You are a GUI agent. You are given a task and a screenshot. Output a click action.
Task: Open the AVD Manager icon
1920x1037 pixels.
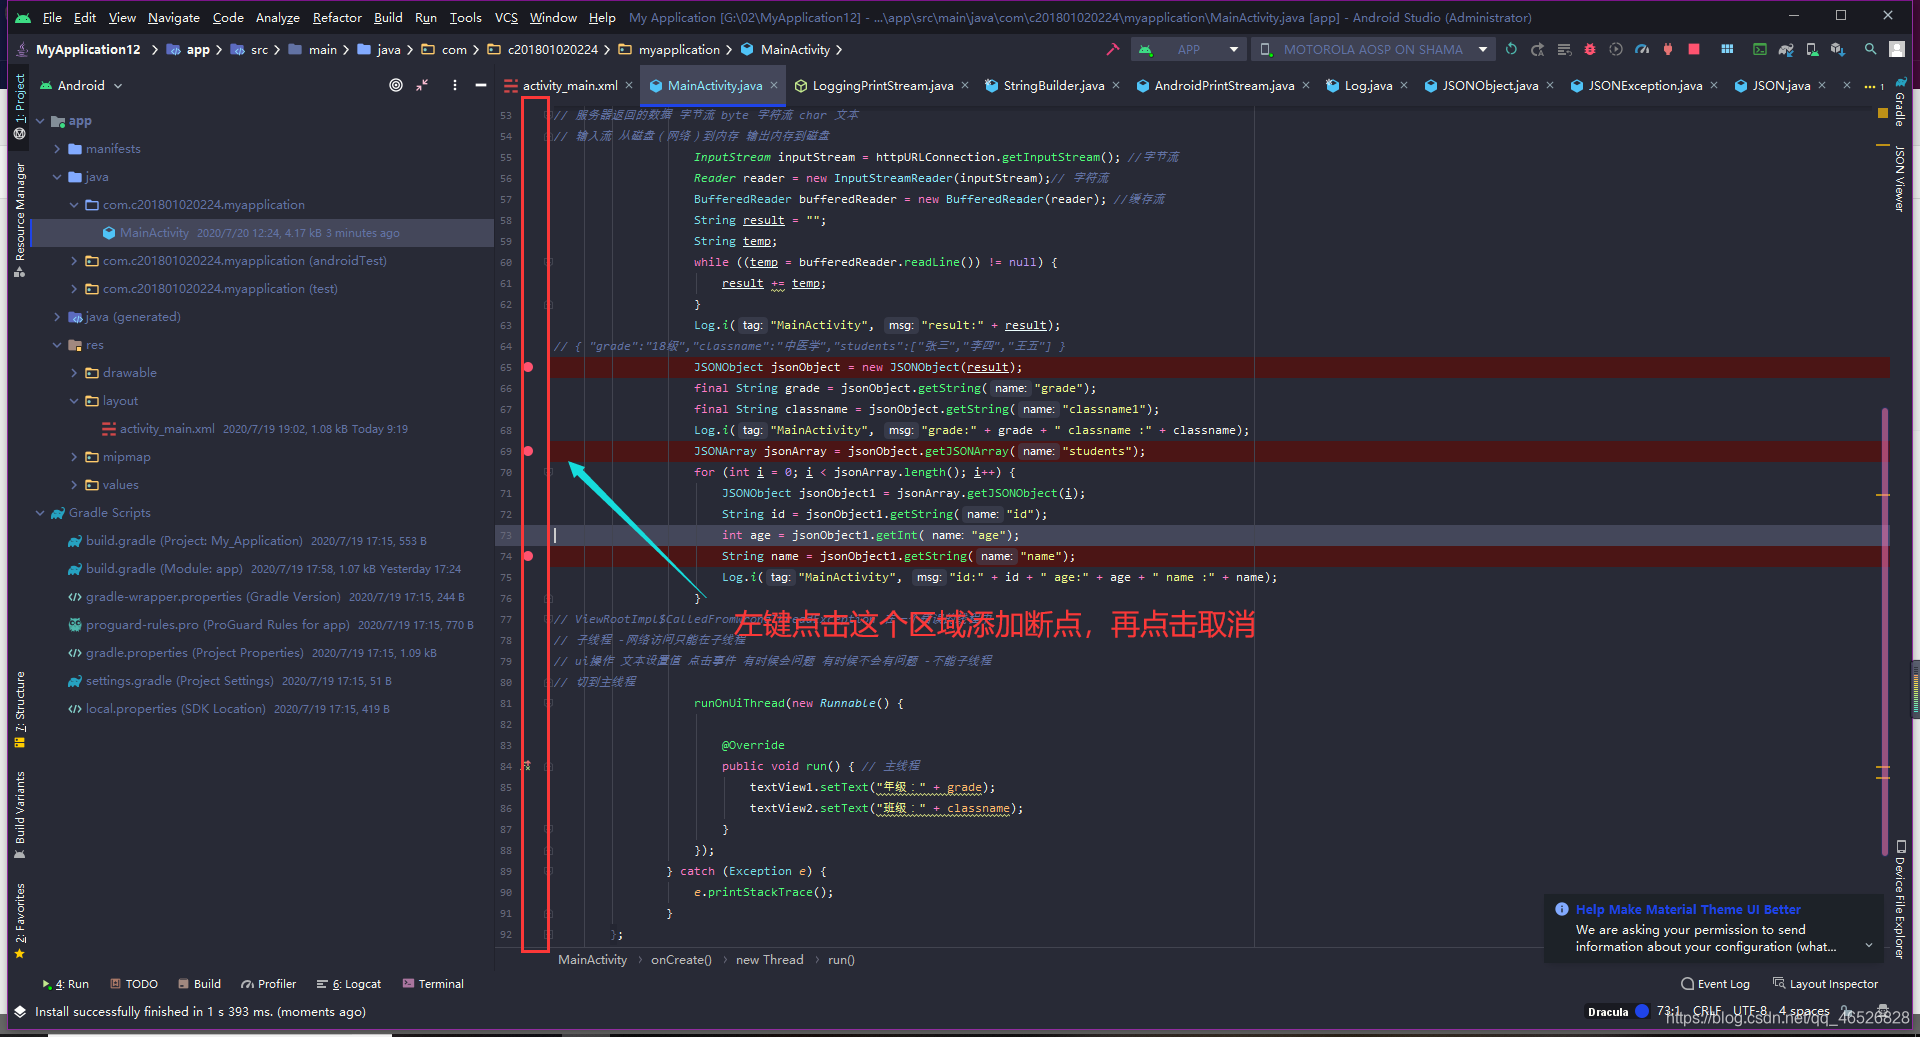(x=1812, y=49)
